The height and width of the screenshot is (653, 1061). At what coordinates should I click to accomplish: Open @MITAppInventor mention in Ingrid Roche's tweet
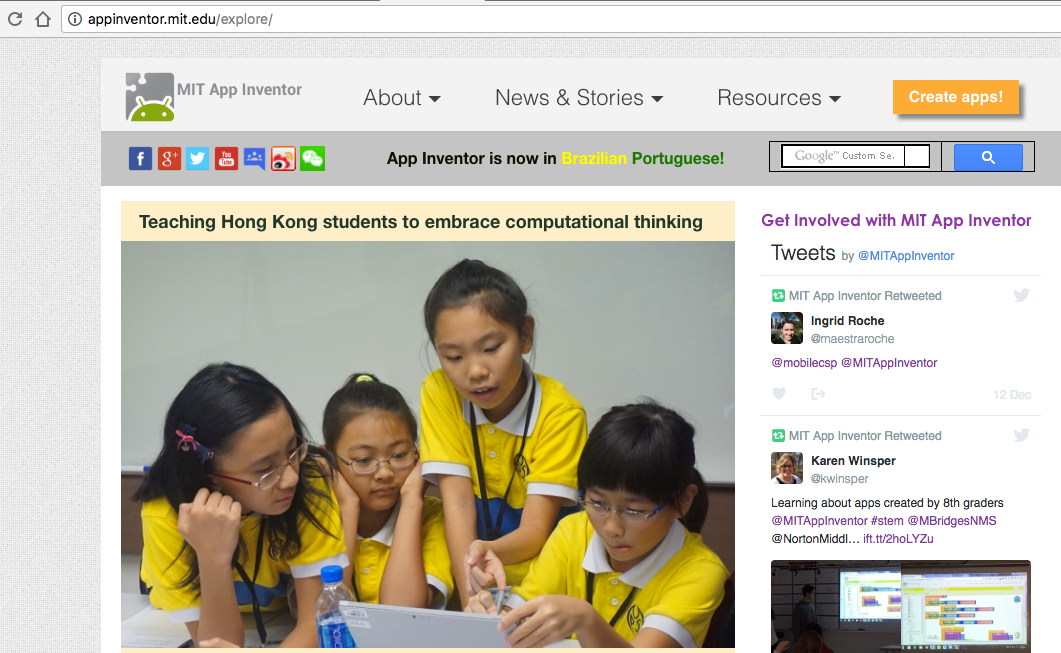coord(889,363)
